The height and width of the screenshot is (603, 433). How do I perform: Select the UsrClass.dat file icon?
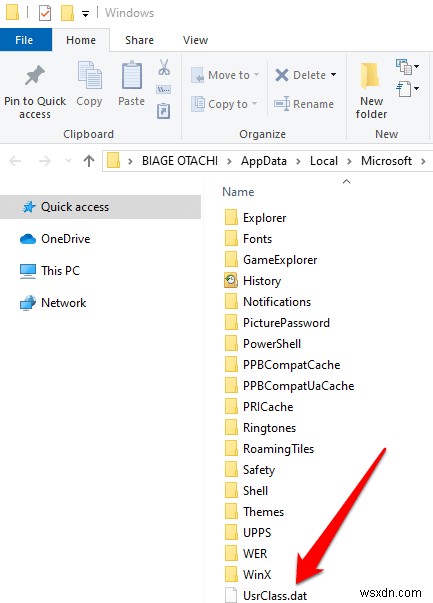point(231,595)
